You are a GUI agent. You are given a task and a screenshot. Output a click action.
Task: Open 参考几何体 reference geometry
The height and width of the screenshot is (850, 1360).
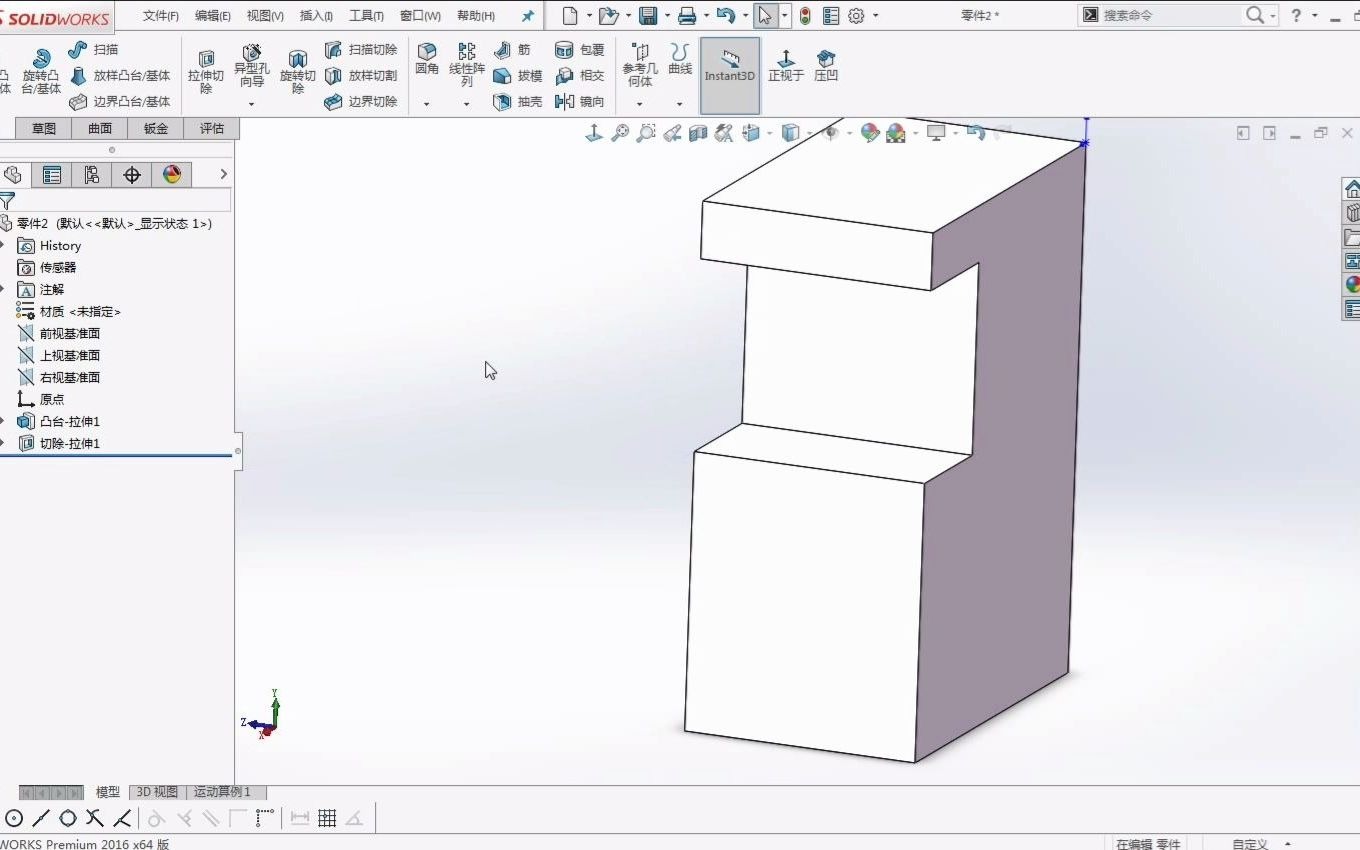[640, 65]
